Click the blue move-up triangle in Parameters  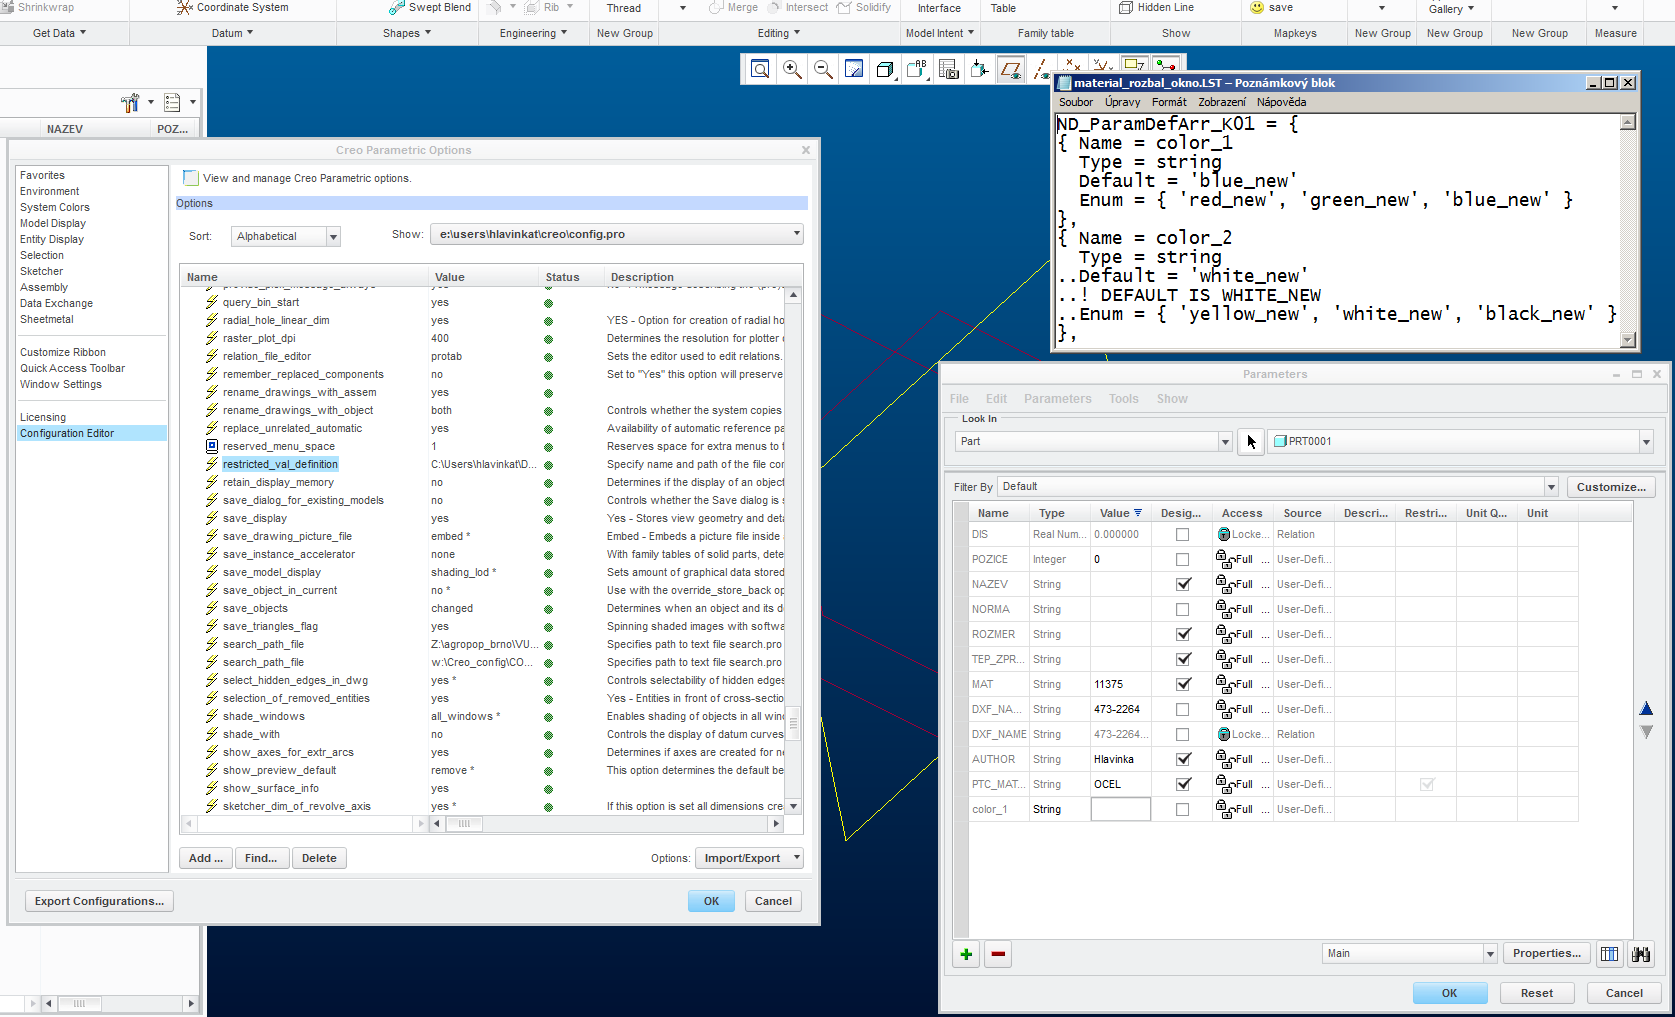1646,709
